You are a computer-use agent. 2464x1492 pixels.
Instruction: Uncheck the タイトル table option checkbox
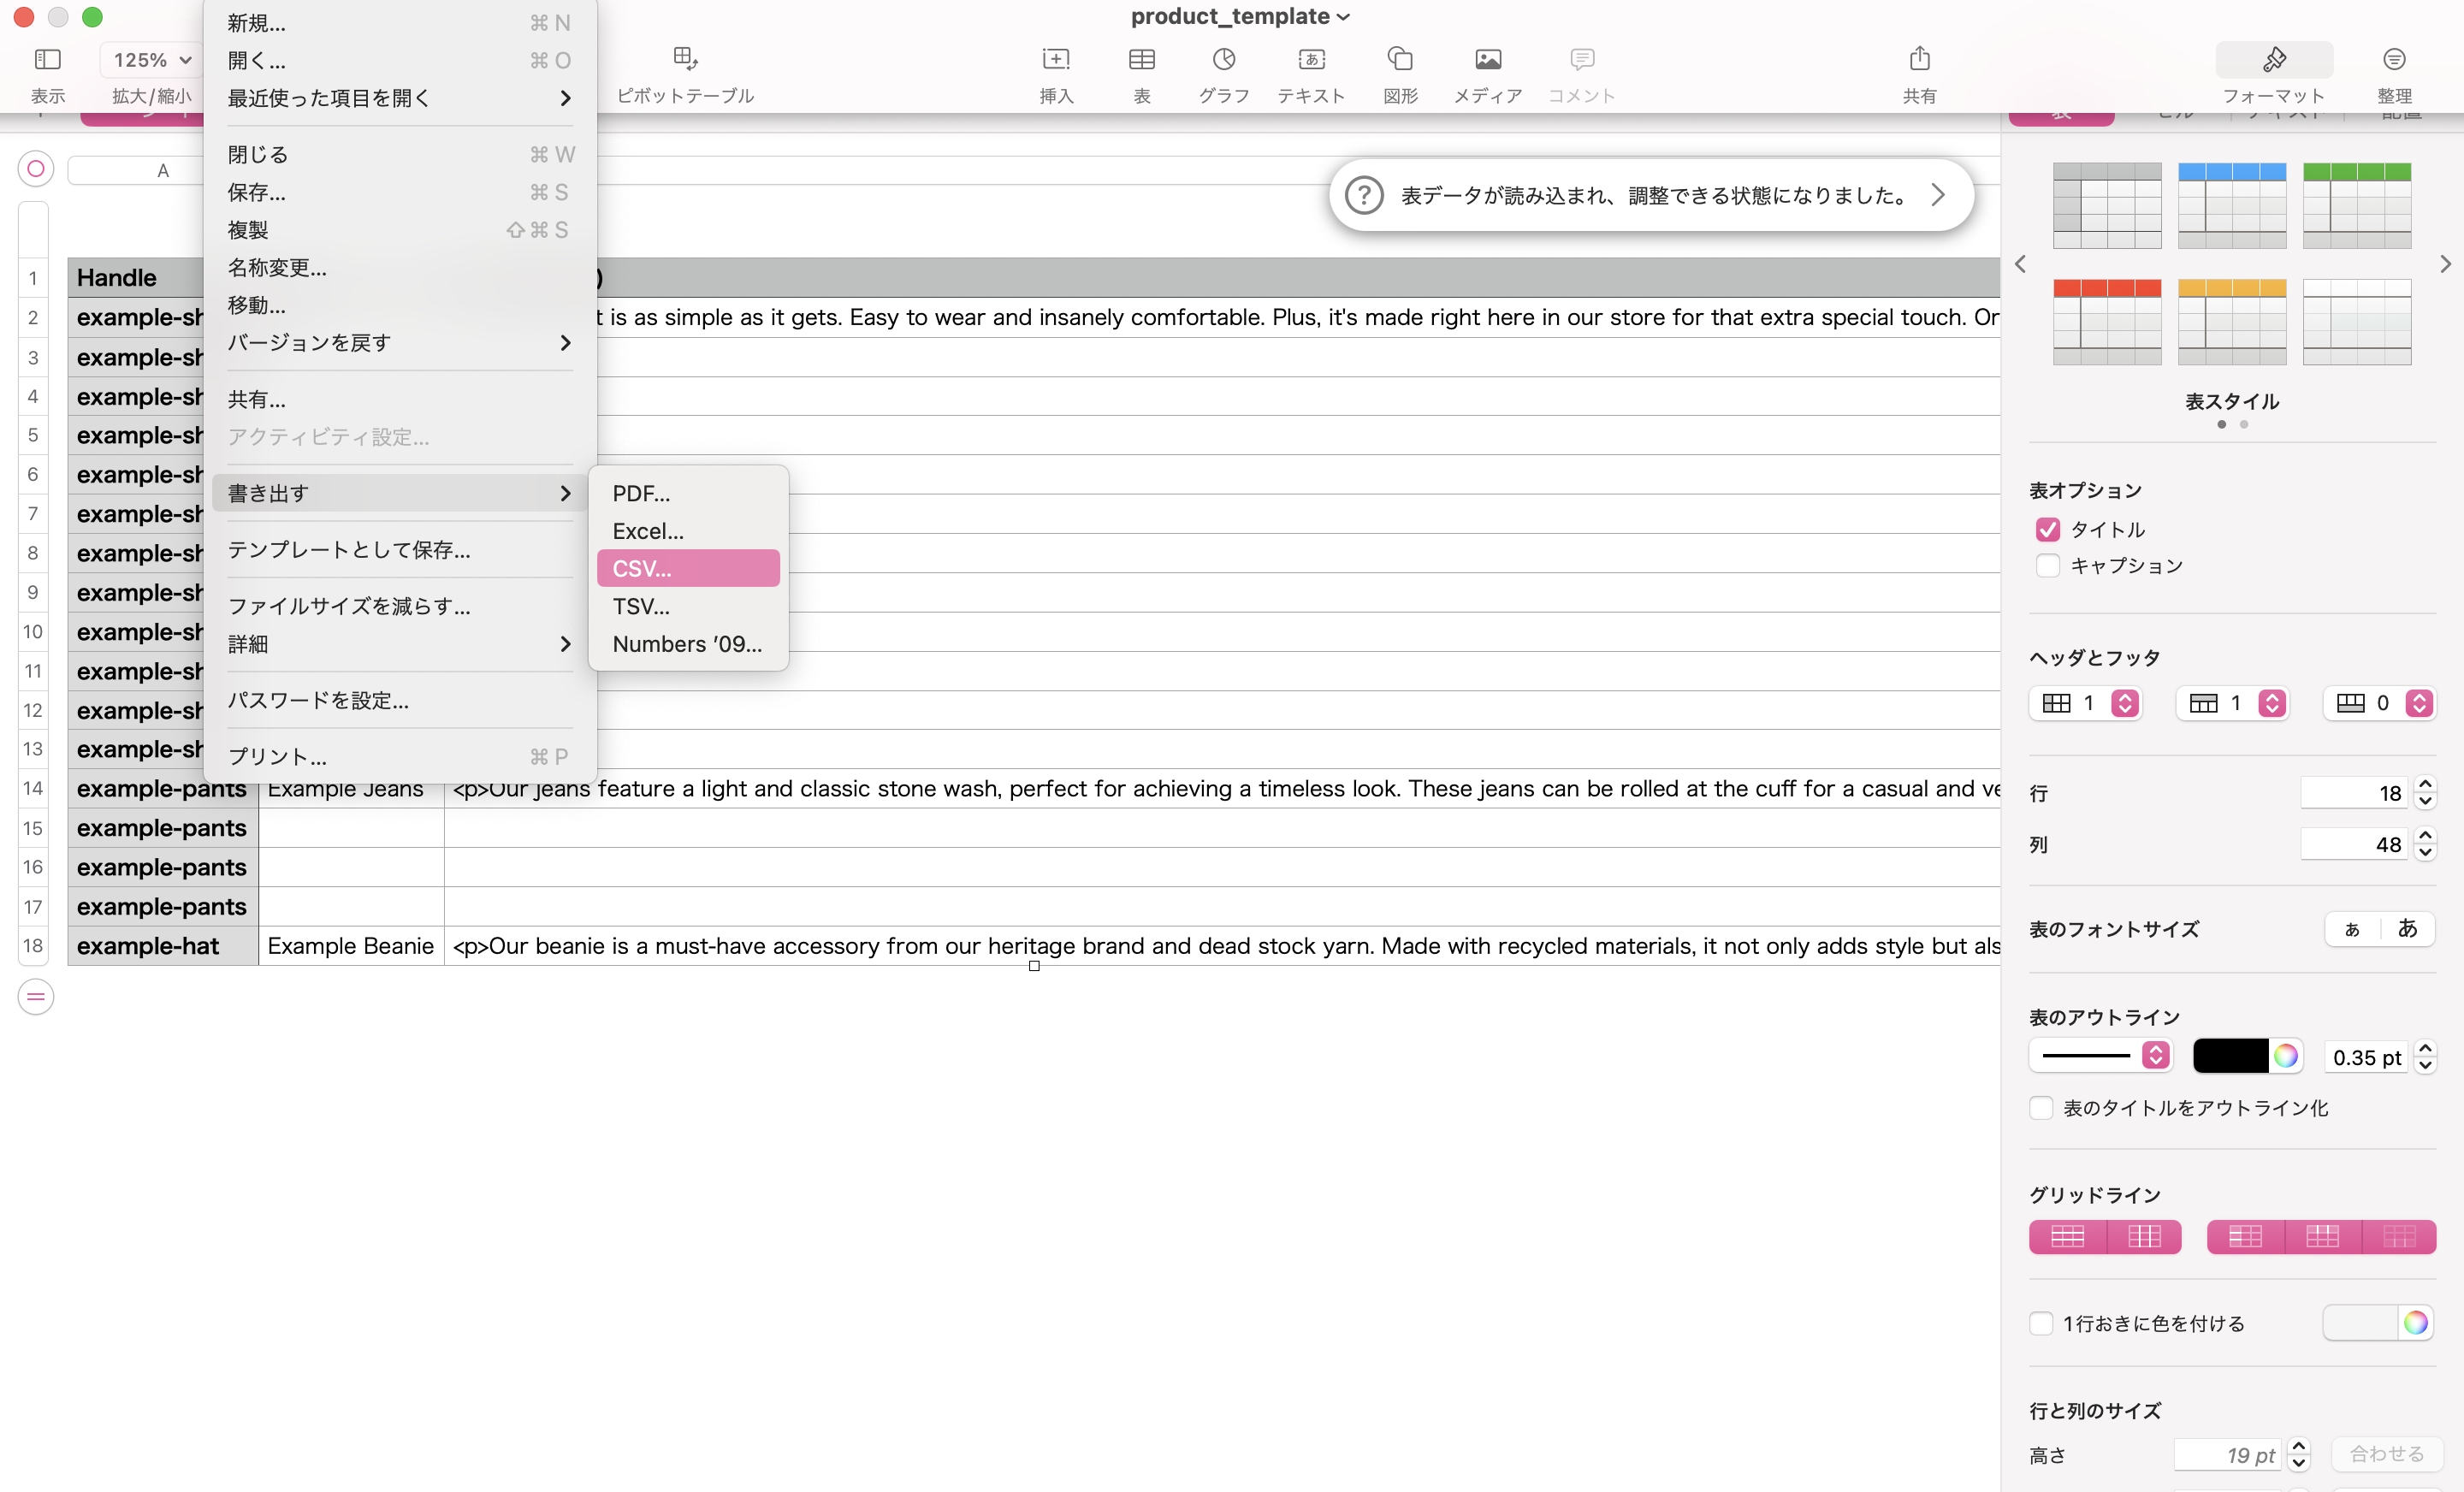2047,529
